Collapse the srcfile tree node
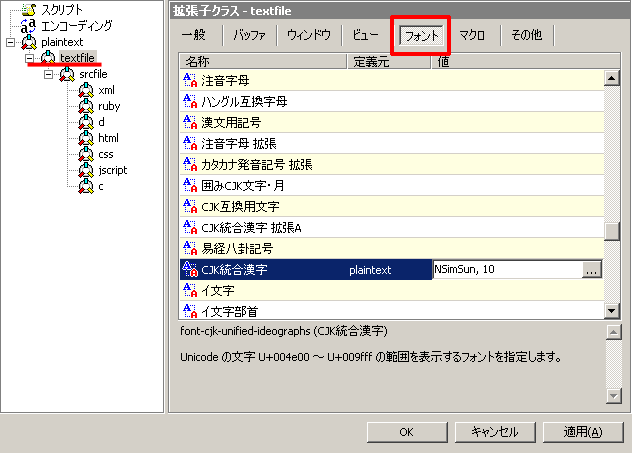Image resolution: width=632 pixels, height=453 pixels. [x=48, y=74]
